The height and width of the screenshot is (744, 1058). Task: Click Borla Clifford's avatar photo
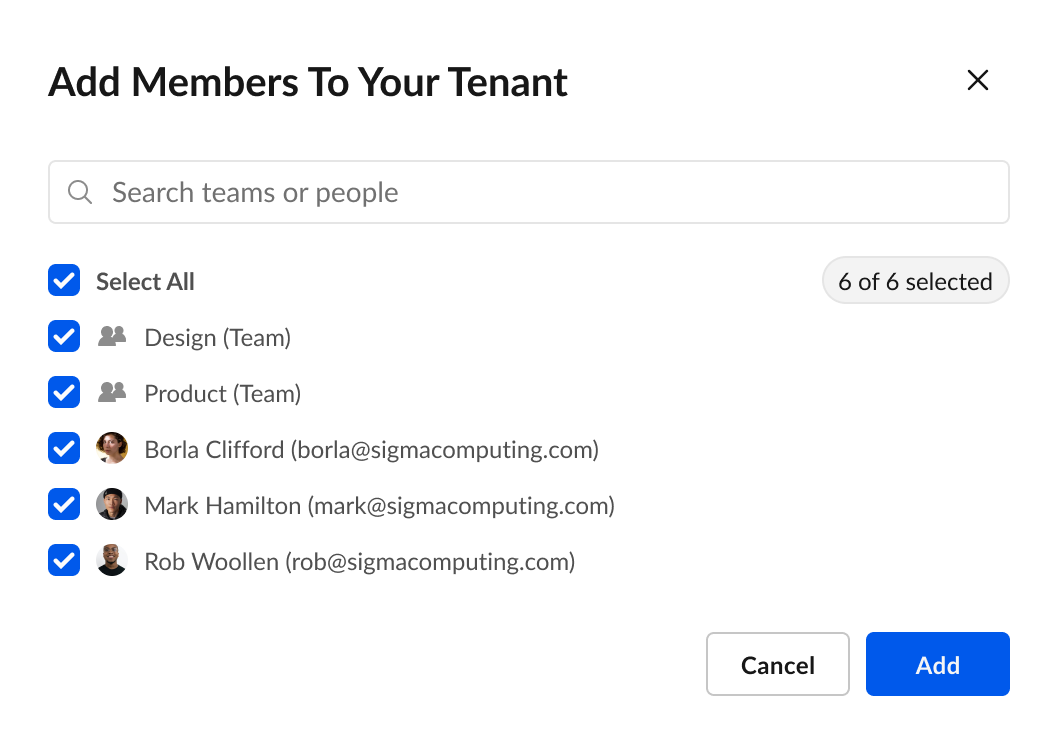pyautogui.click(x=112, y=449)
